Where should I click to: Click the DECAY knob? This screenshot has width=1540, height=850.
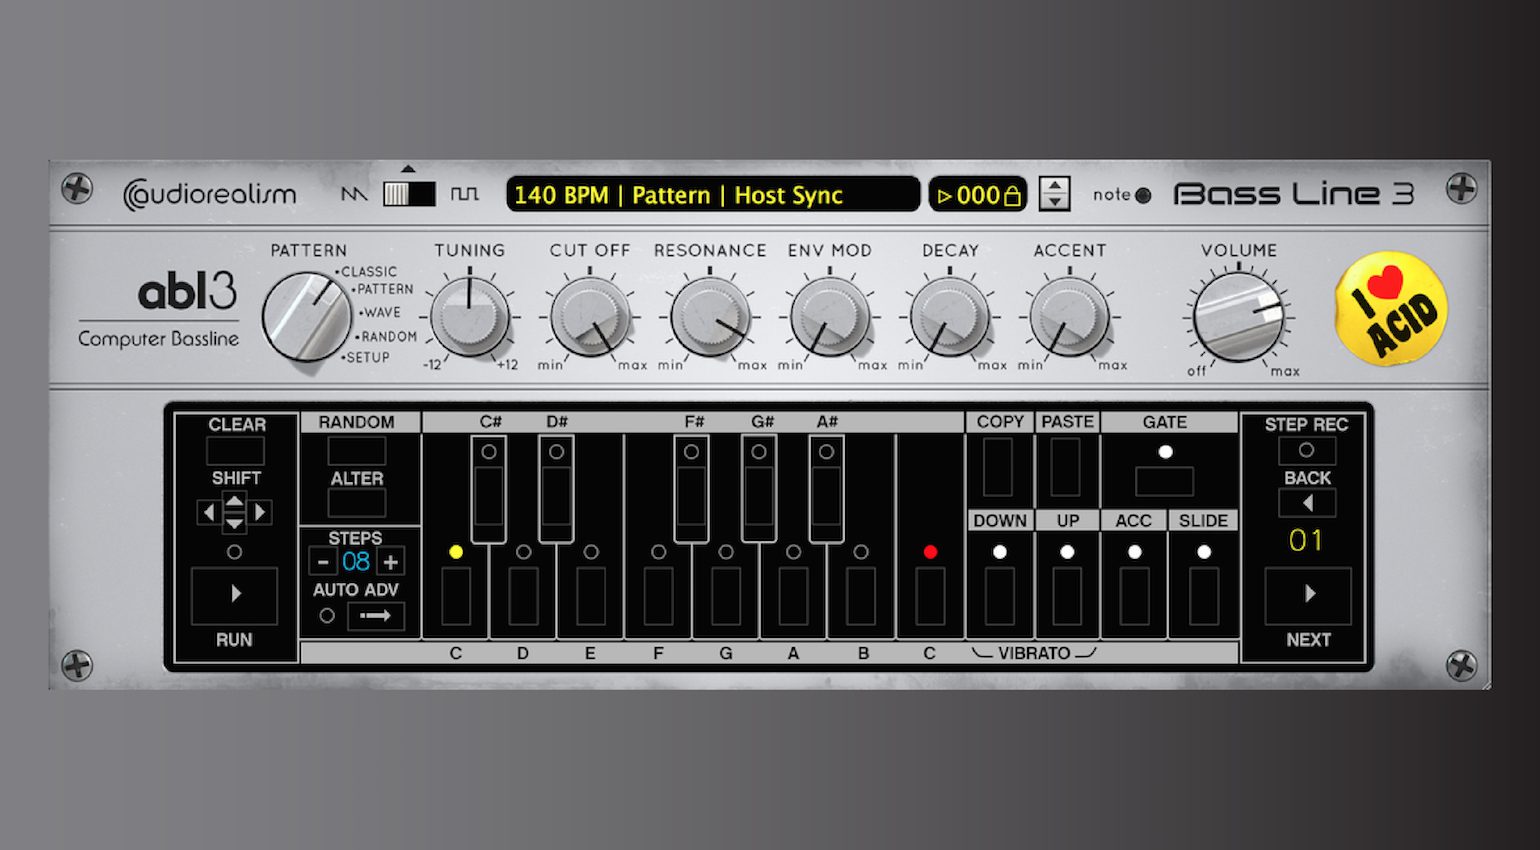click(x=949, y=317)
